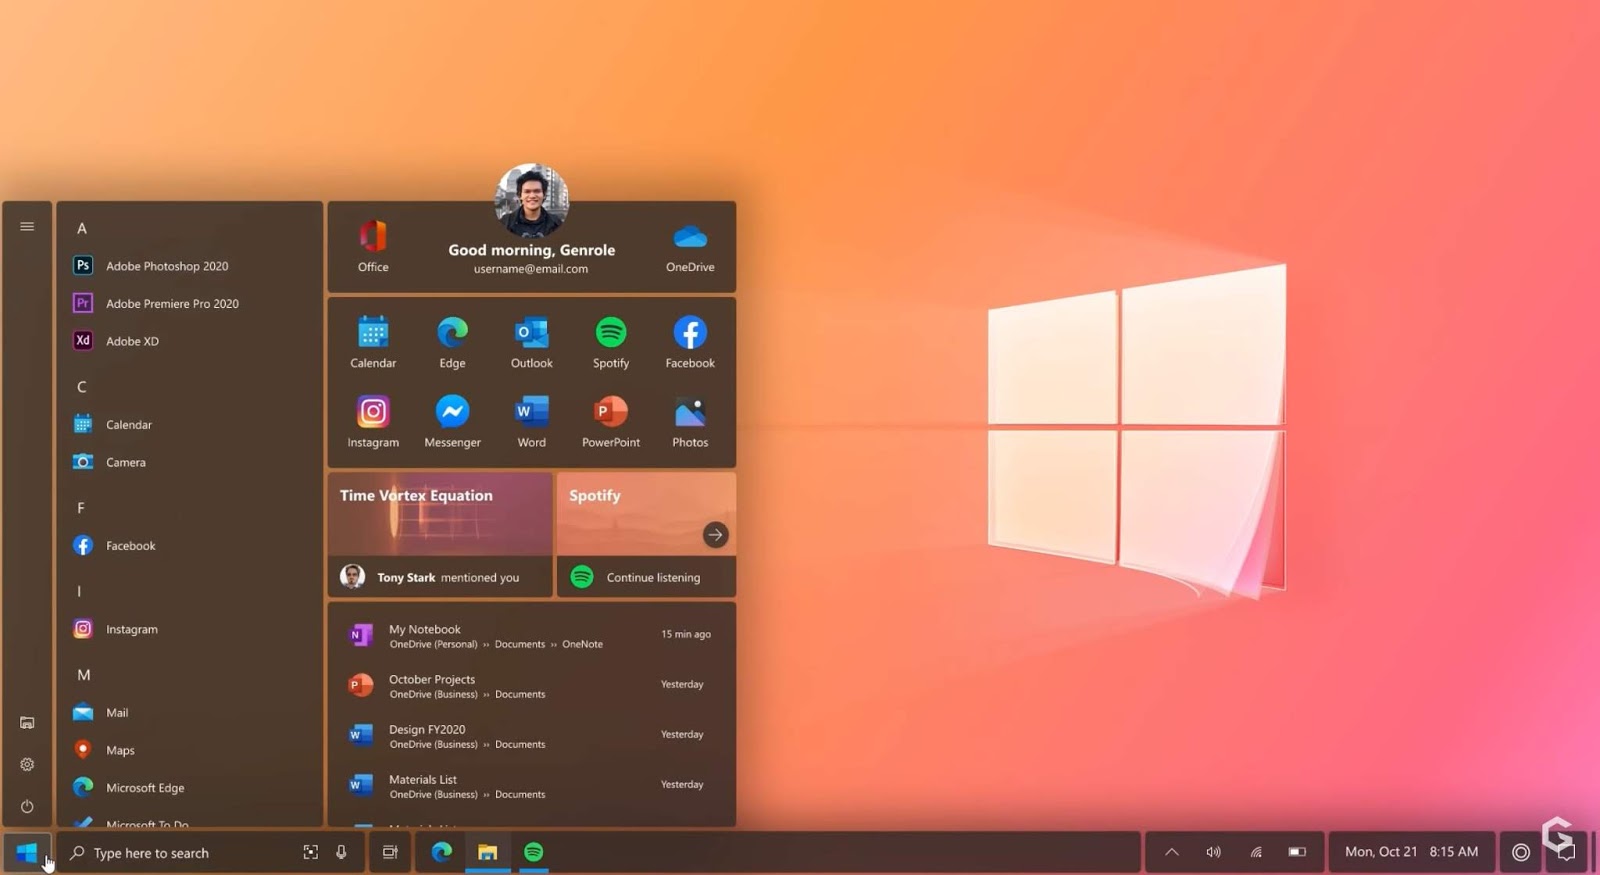Click Tony Stark mentioned you notification
This screenshot has height=875, width=1600.
click(440, 577)
